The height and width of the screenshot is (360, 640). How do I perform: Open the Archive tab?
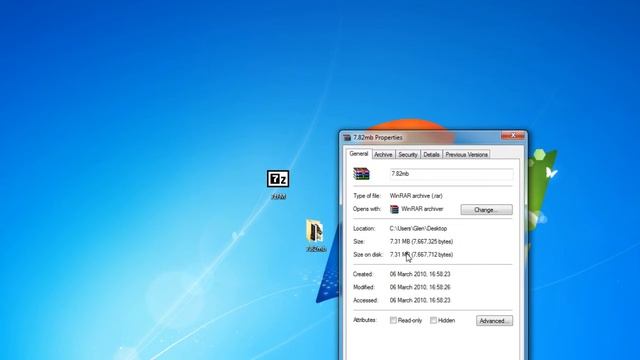[x=383, y=155]
